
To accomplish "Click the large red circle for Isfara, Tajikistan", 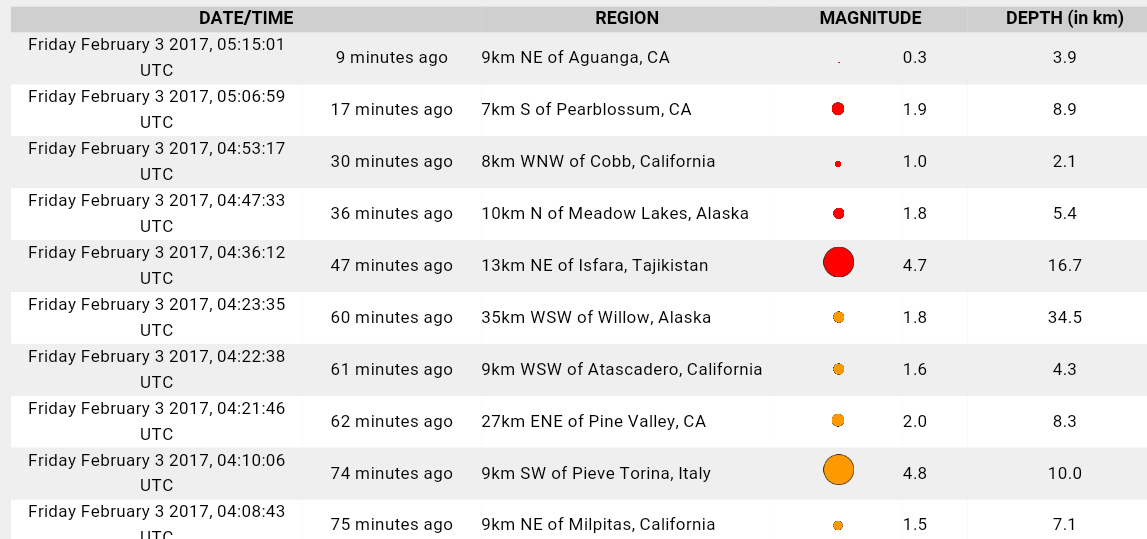I will pyautogui.click(x=838, y=262).
